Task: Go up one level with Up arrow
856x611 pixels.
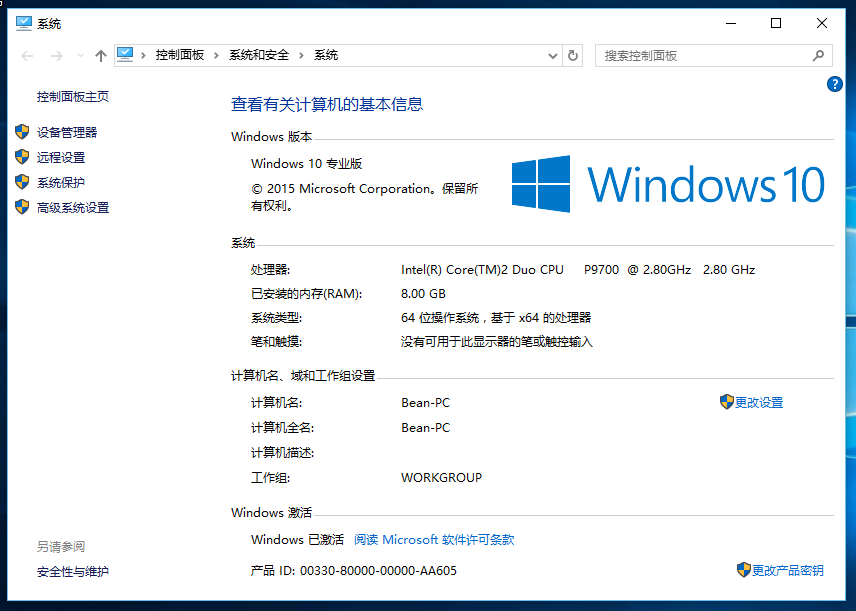Action: (100, 56)
